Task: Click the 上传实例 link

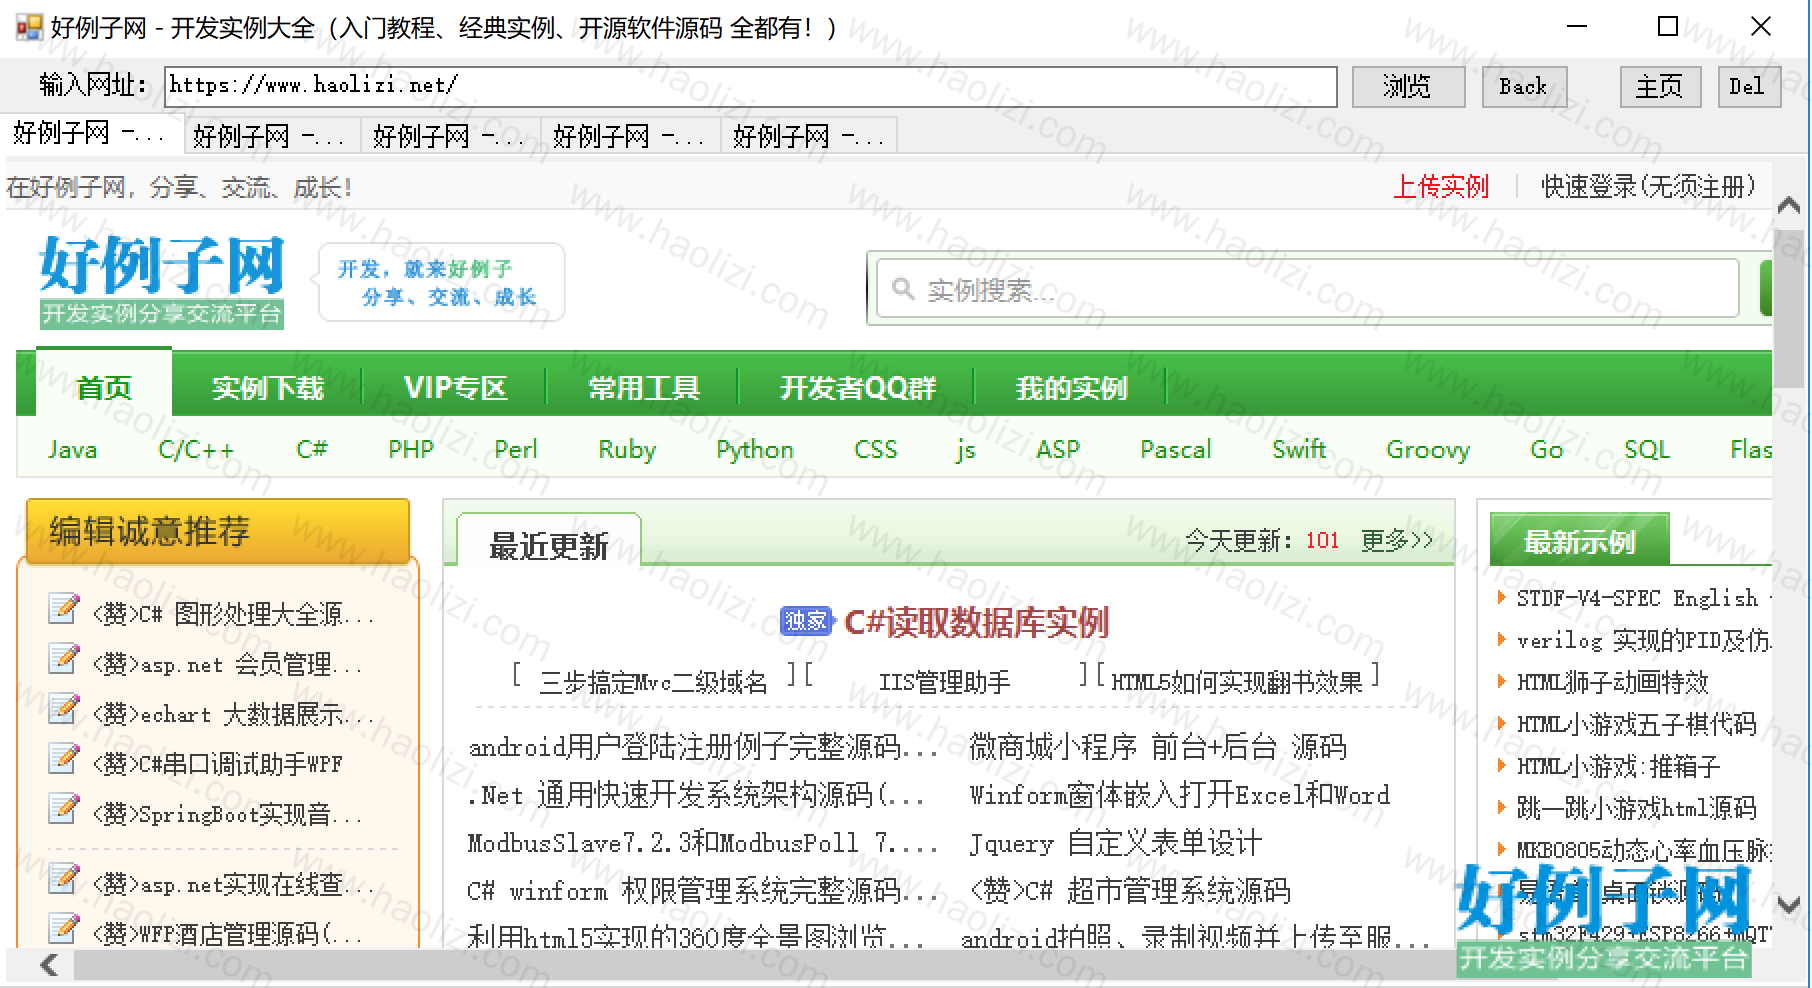Action: point(1441,187)
